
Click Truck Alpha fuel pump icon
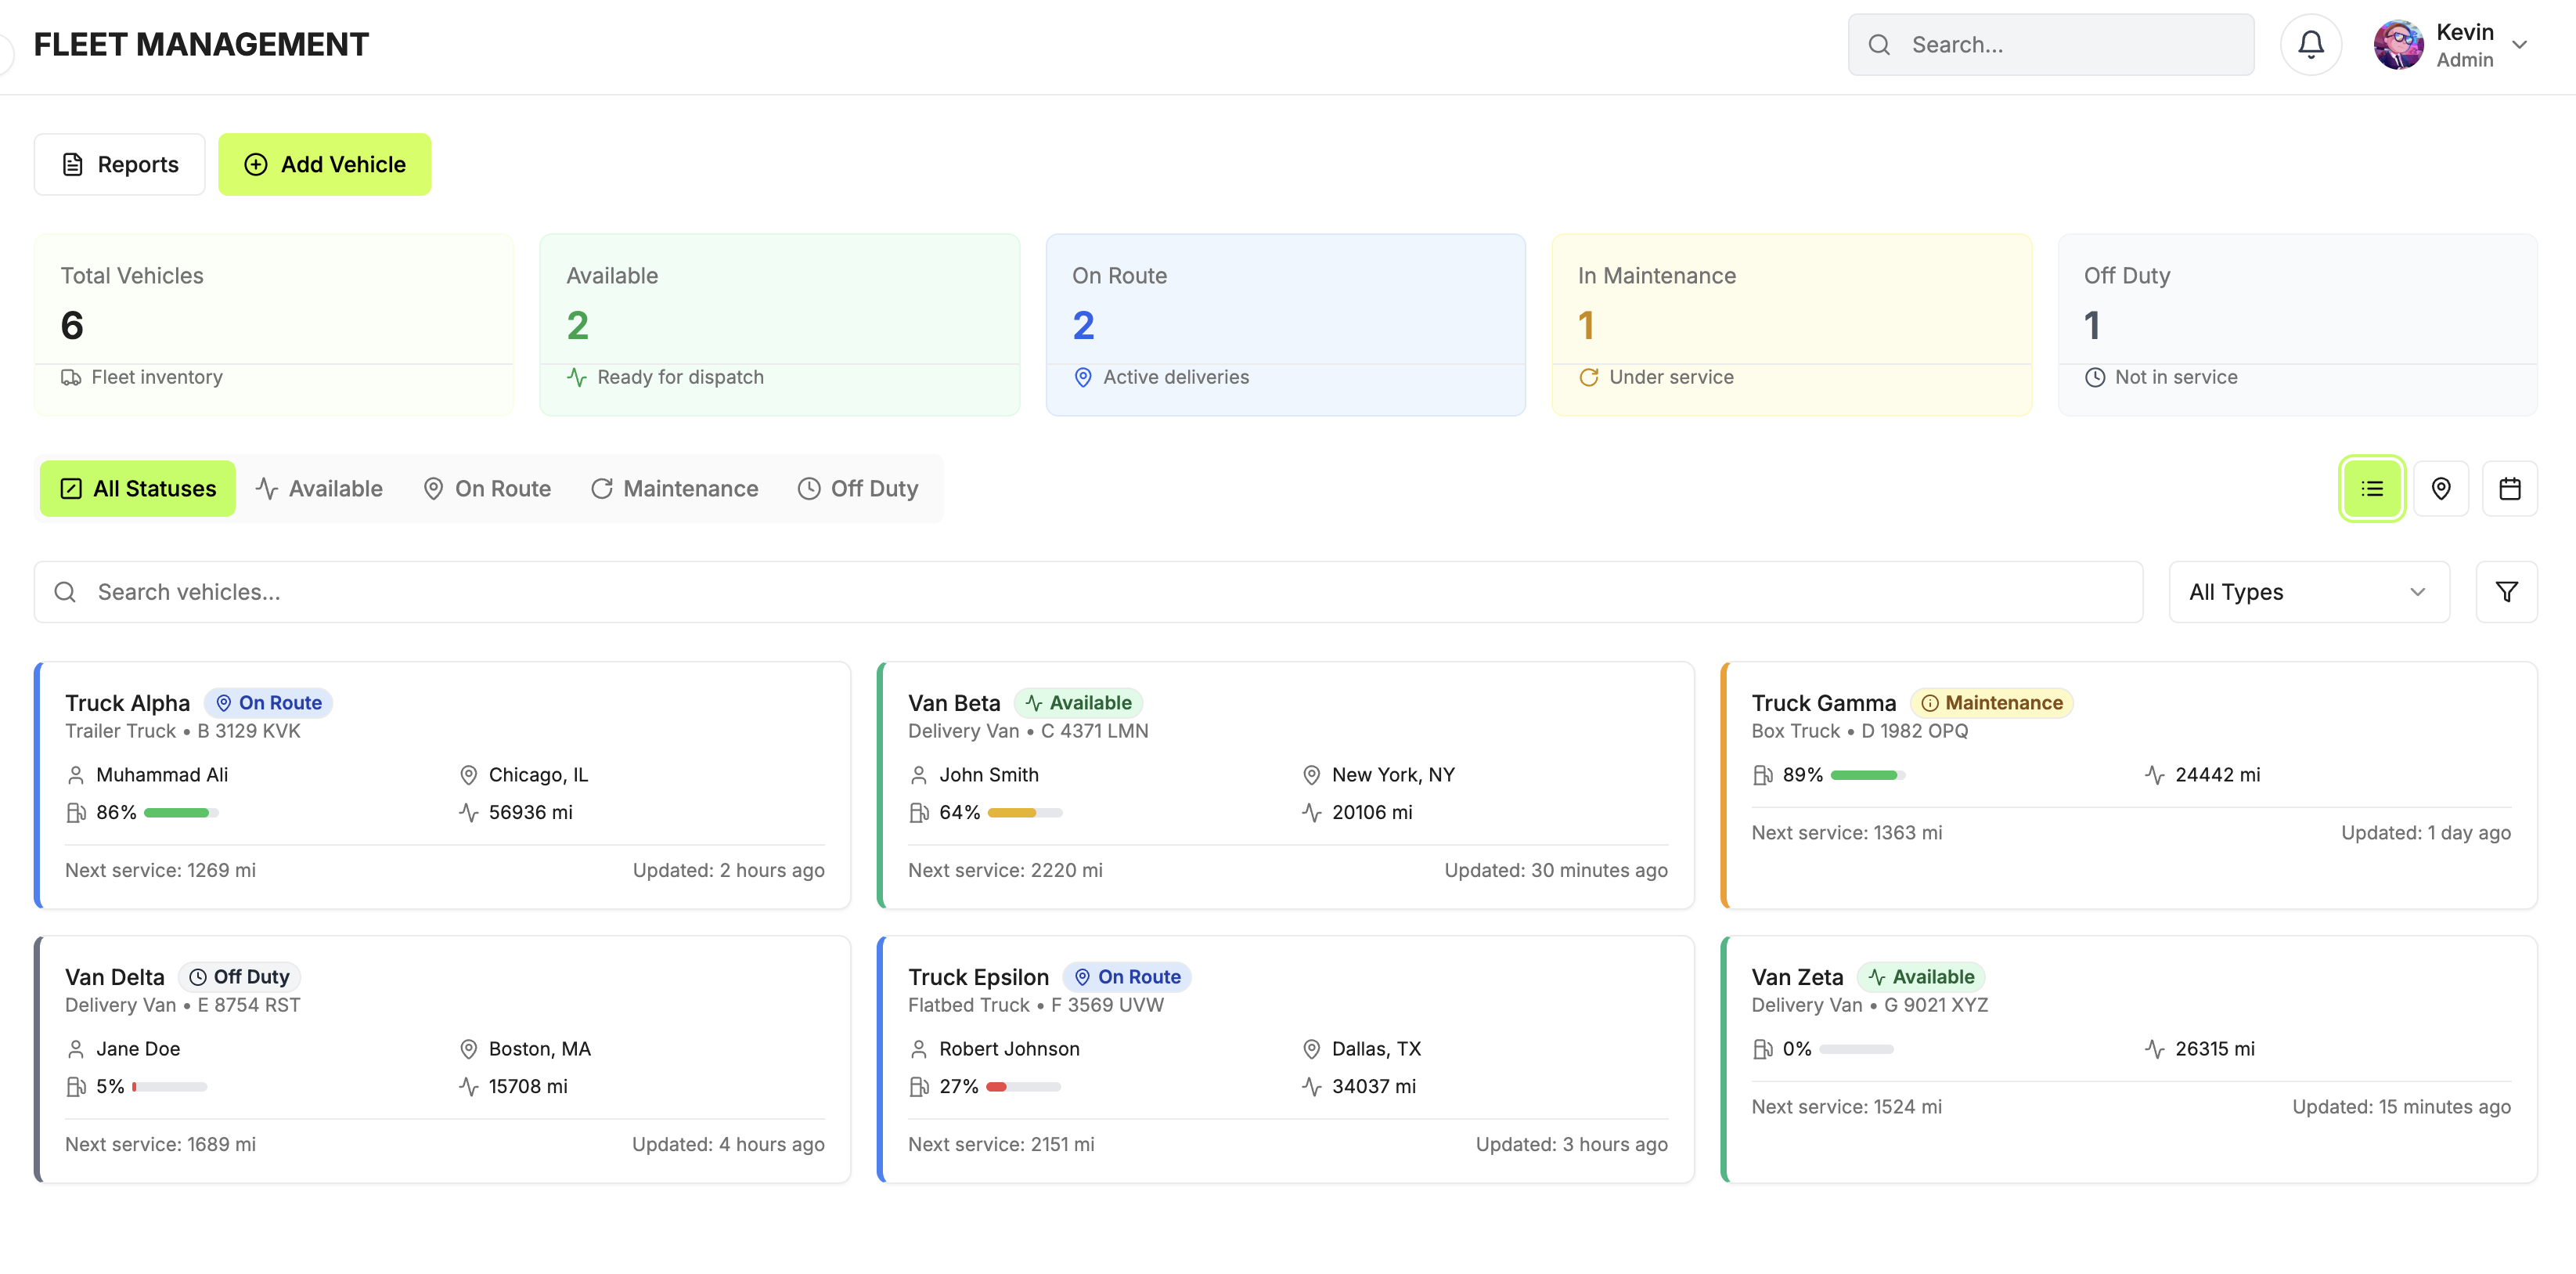tap(76, 812)
